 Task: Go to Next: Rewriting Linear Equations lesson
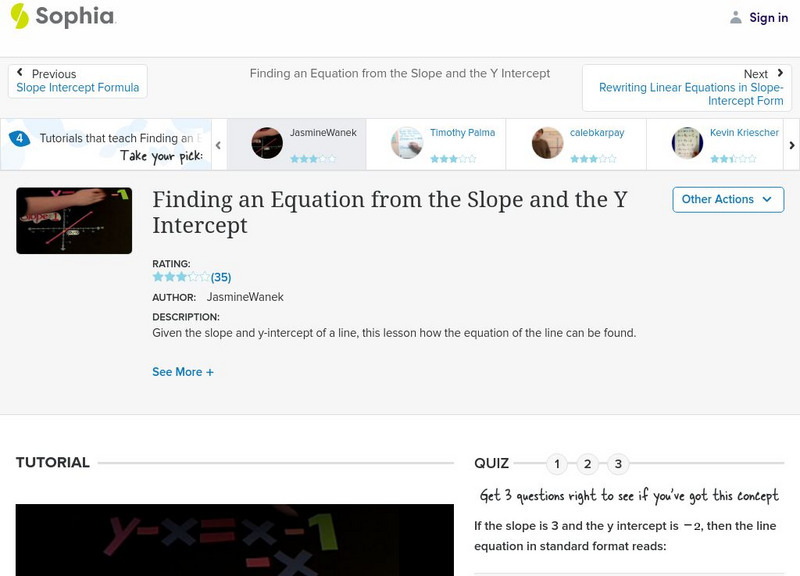(x=690, y=88)
